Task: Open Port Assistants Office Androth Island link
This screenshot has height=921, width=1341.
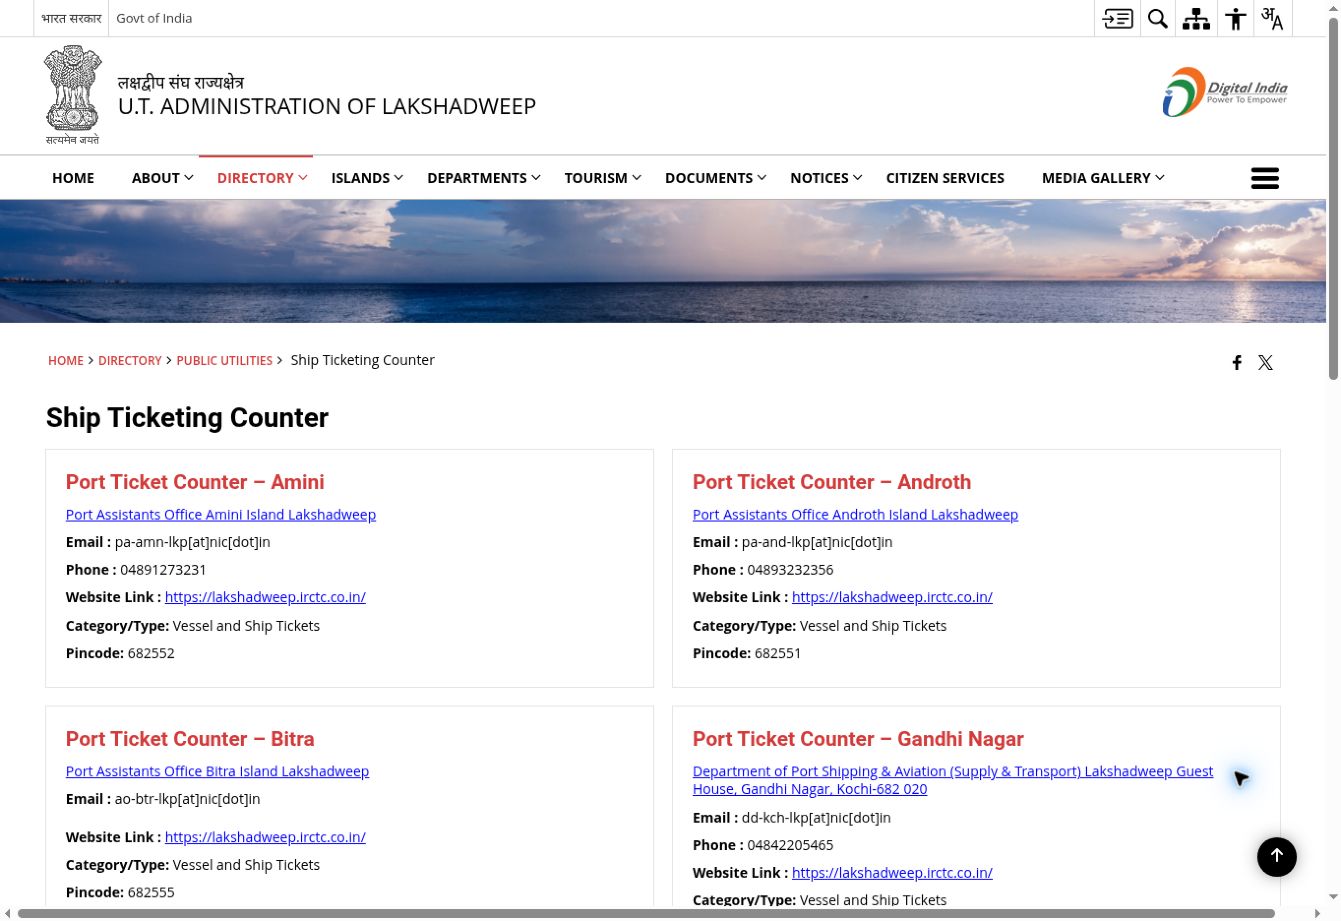Action: pos(855,515)
